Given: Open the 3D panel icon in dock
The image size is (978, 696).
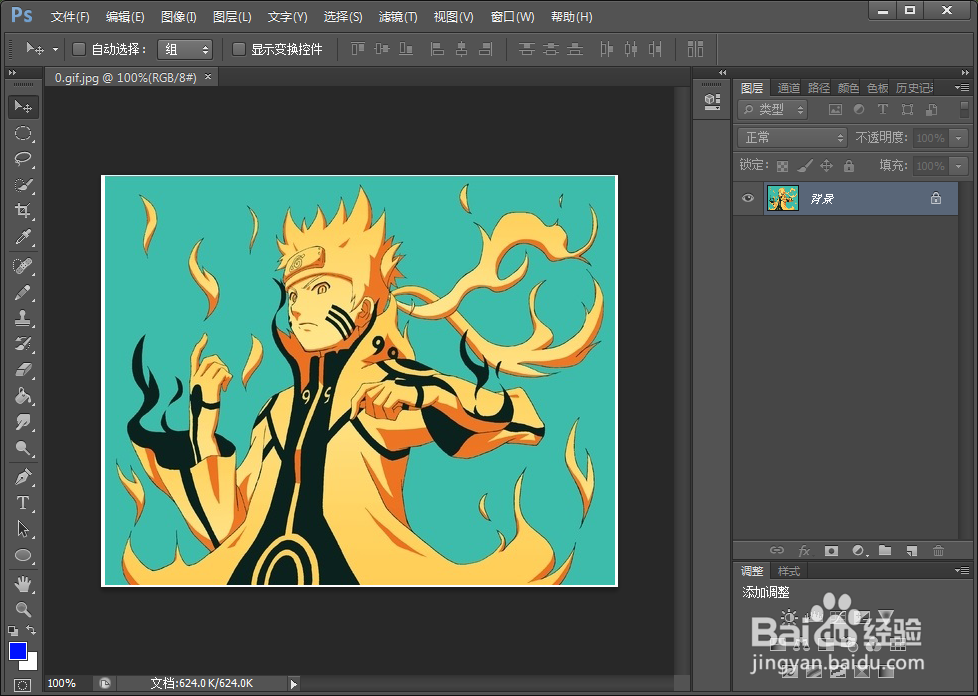Looking at the screenshot, I should [712, 101].
